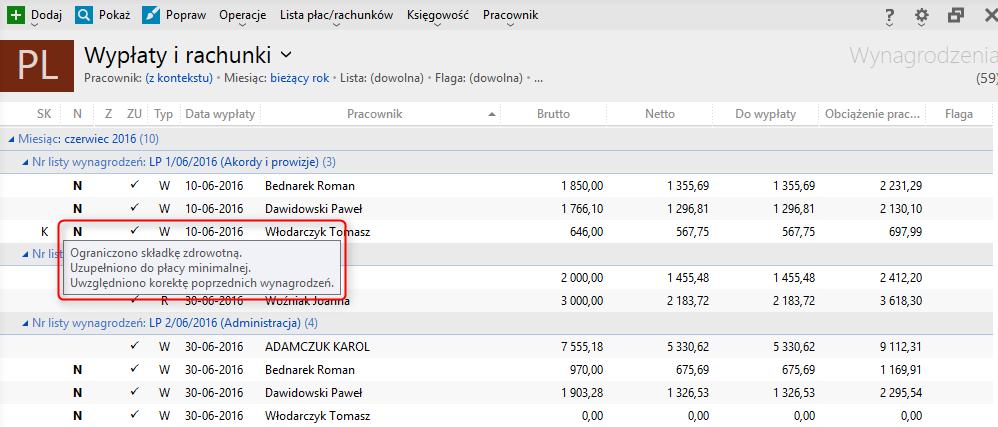The width and height of the screenshot is (998, 427).
Task: Click Brutto value 1 850,00
Action: pos(582,186)
